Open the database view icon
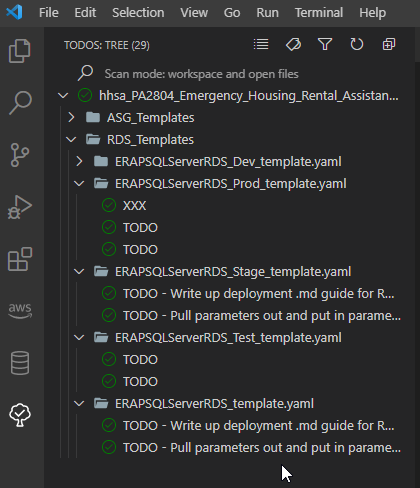 tap(20, 363)
